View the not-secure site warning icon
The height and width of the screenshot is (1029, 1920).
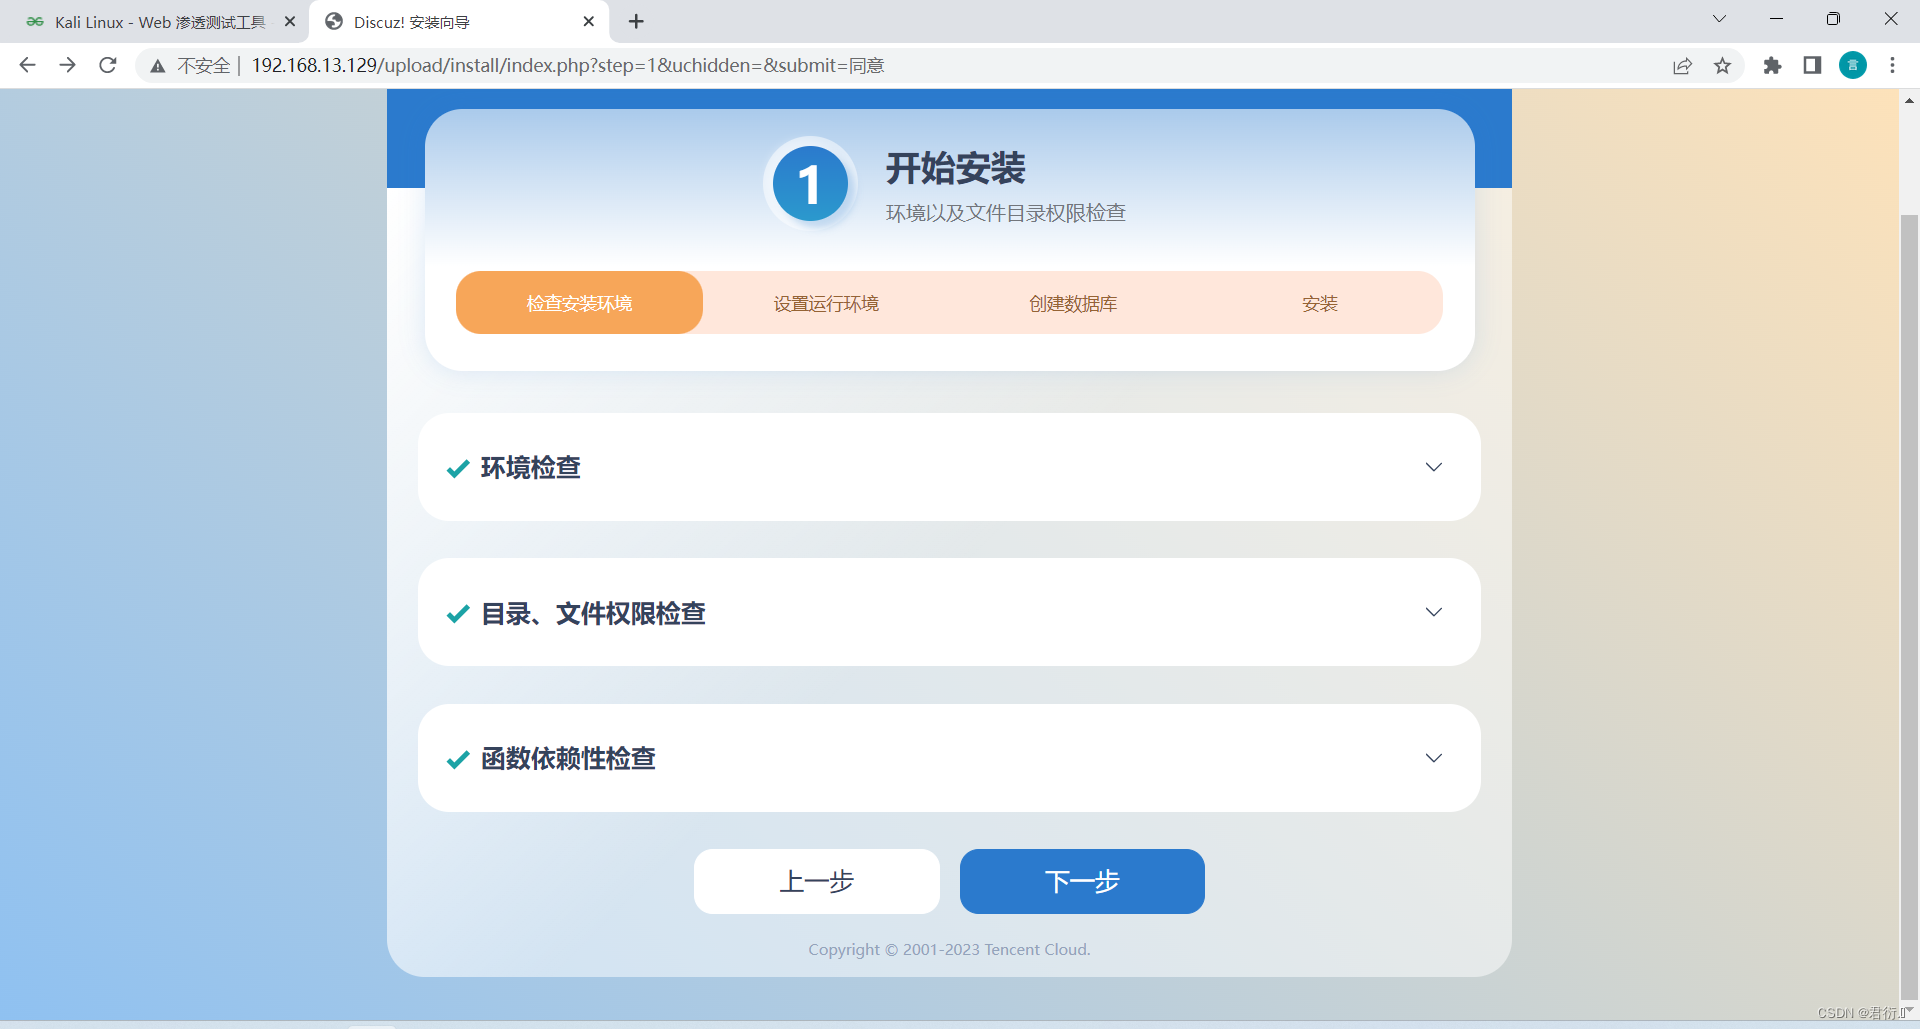tap(158, 66)
